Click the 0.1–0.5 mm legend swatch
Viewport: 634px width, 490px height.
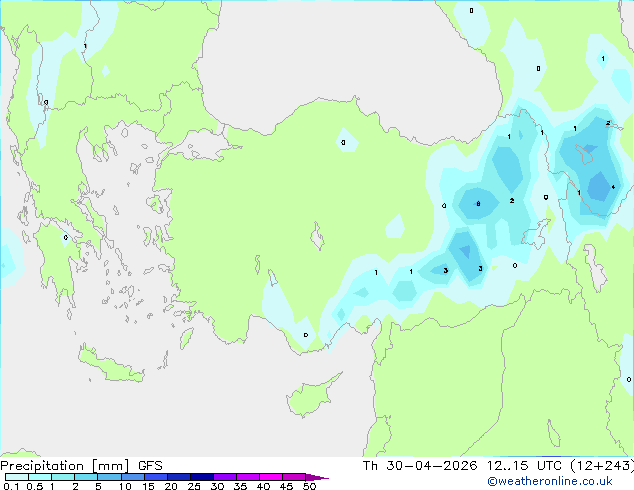(17, 477)
